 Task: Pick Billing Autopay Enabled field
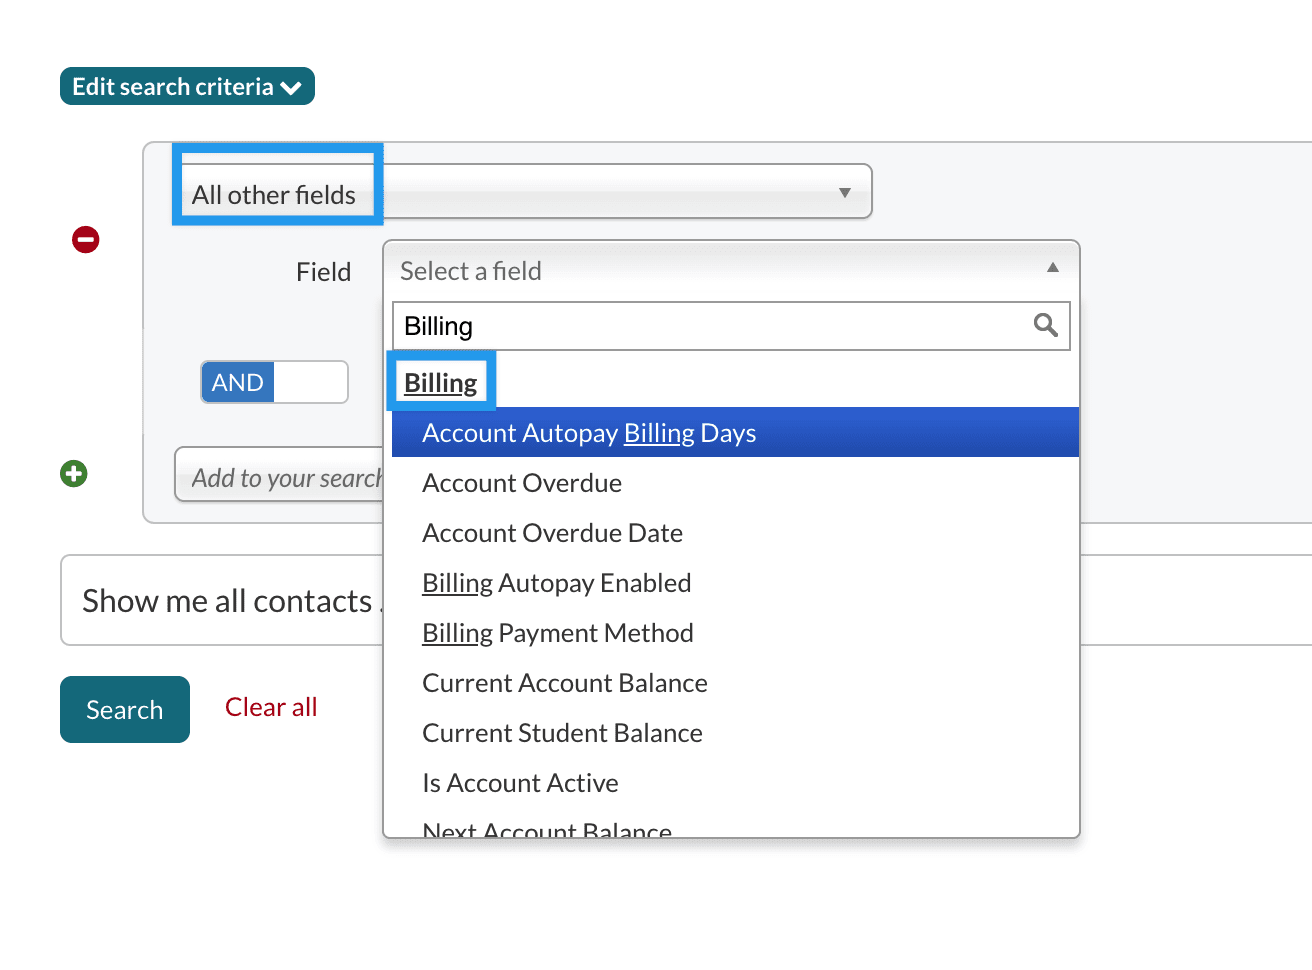click(x=556, y=583)
